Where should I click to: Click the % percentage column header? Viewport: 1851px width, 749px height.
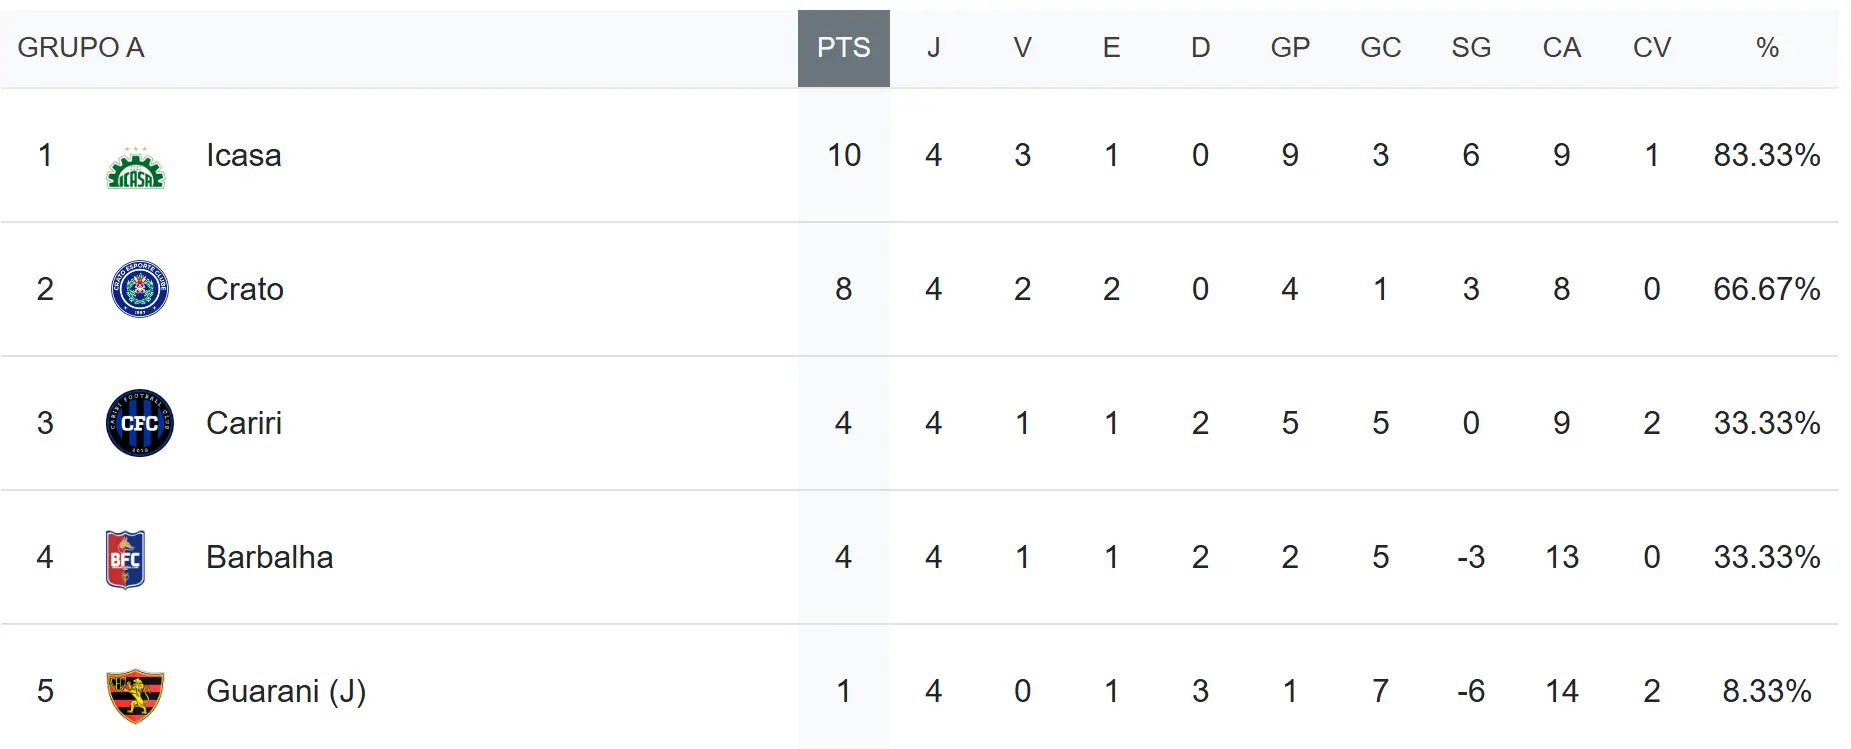tap(1767, 48)
